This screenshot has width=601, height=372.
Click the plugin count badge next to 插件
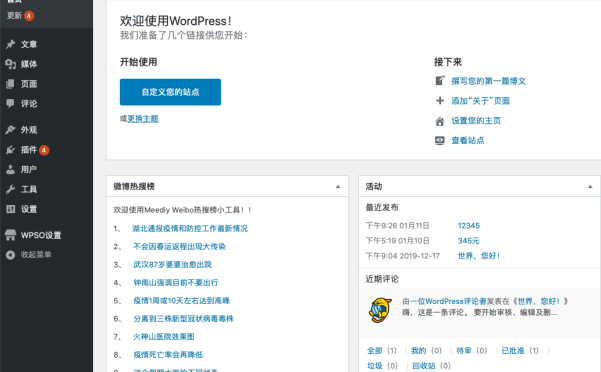pos(44,150)
